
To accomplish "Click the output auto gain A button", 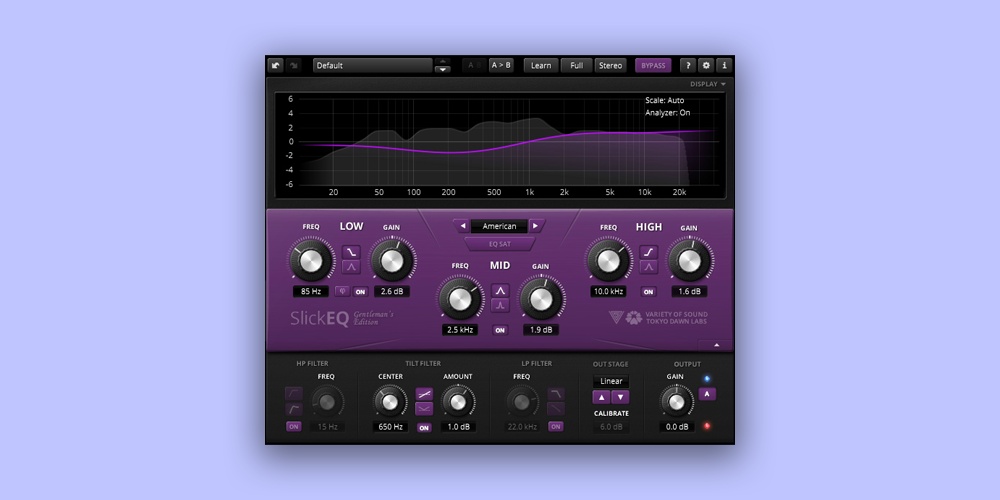I will (x=707, y=394).
